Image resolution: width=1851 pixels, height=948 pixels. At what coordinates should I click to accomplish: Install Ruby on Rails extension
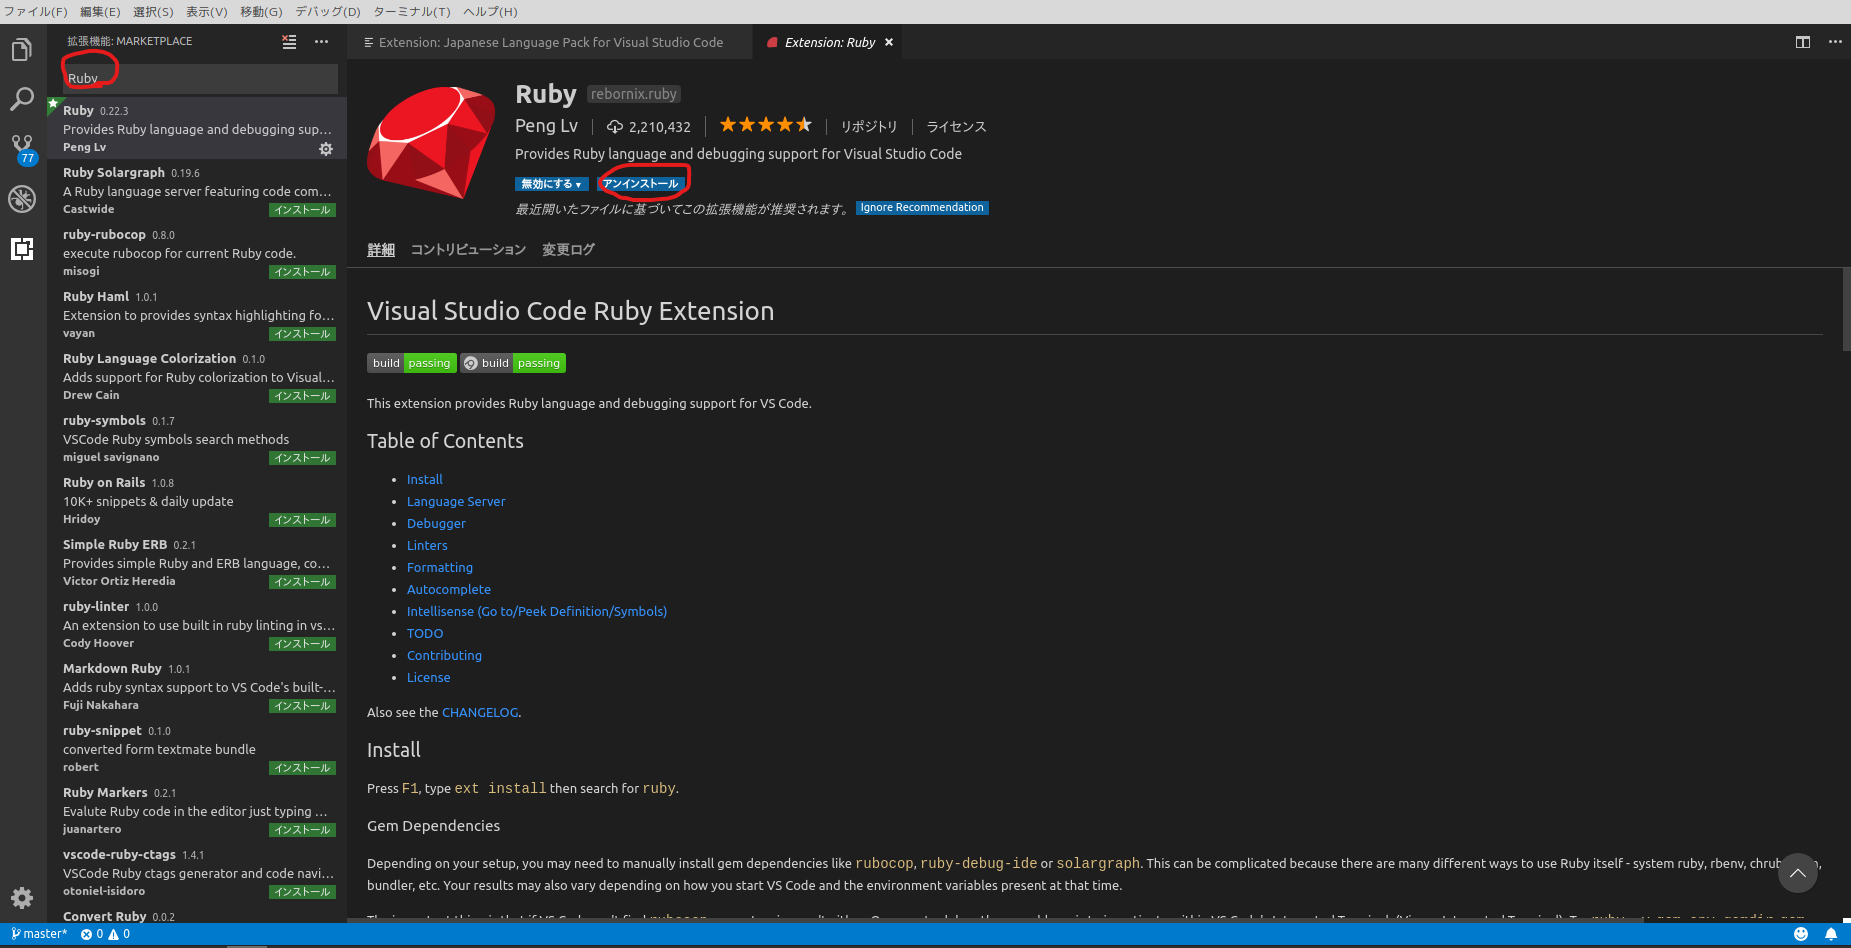point(302,520)
